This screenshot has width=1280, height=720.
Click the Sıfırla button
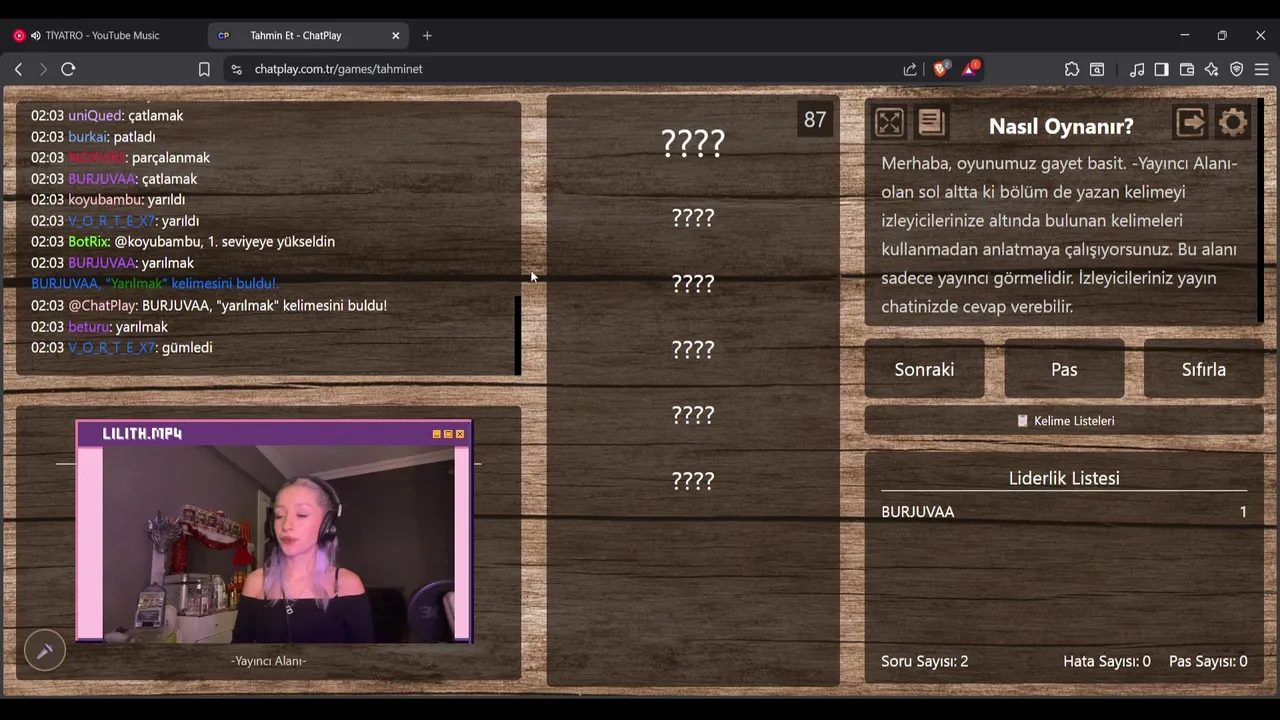point(1204,369)
